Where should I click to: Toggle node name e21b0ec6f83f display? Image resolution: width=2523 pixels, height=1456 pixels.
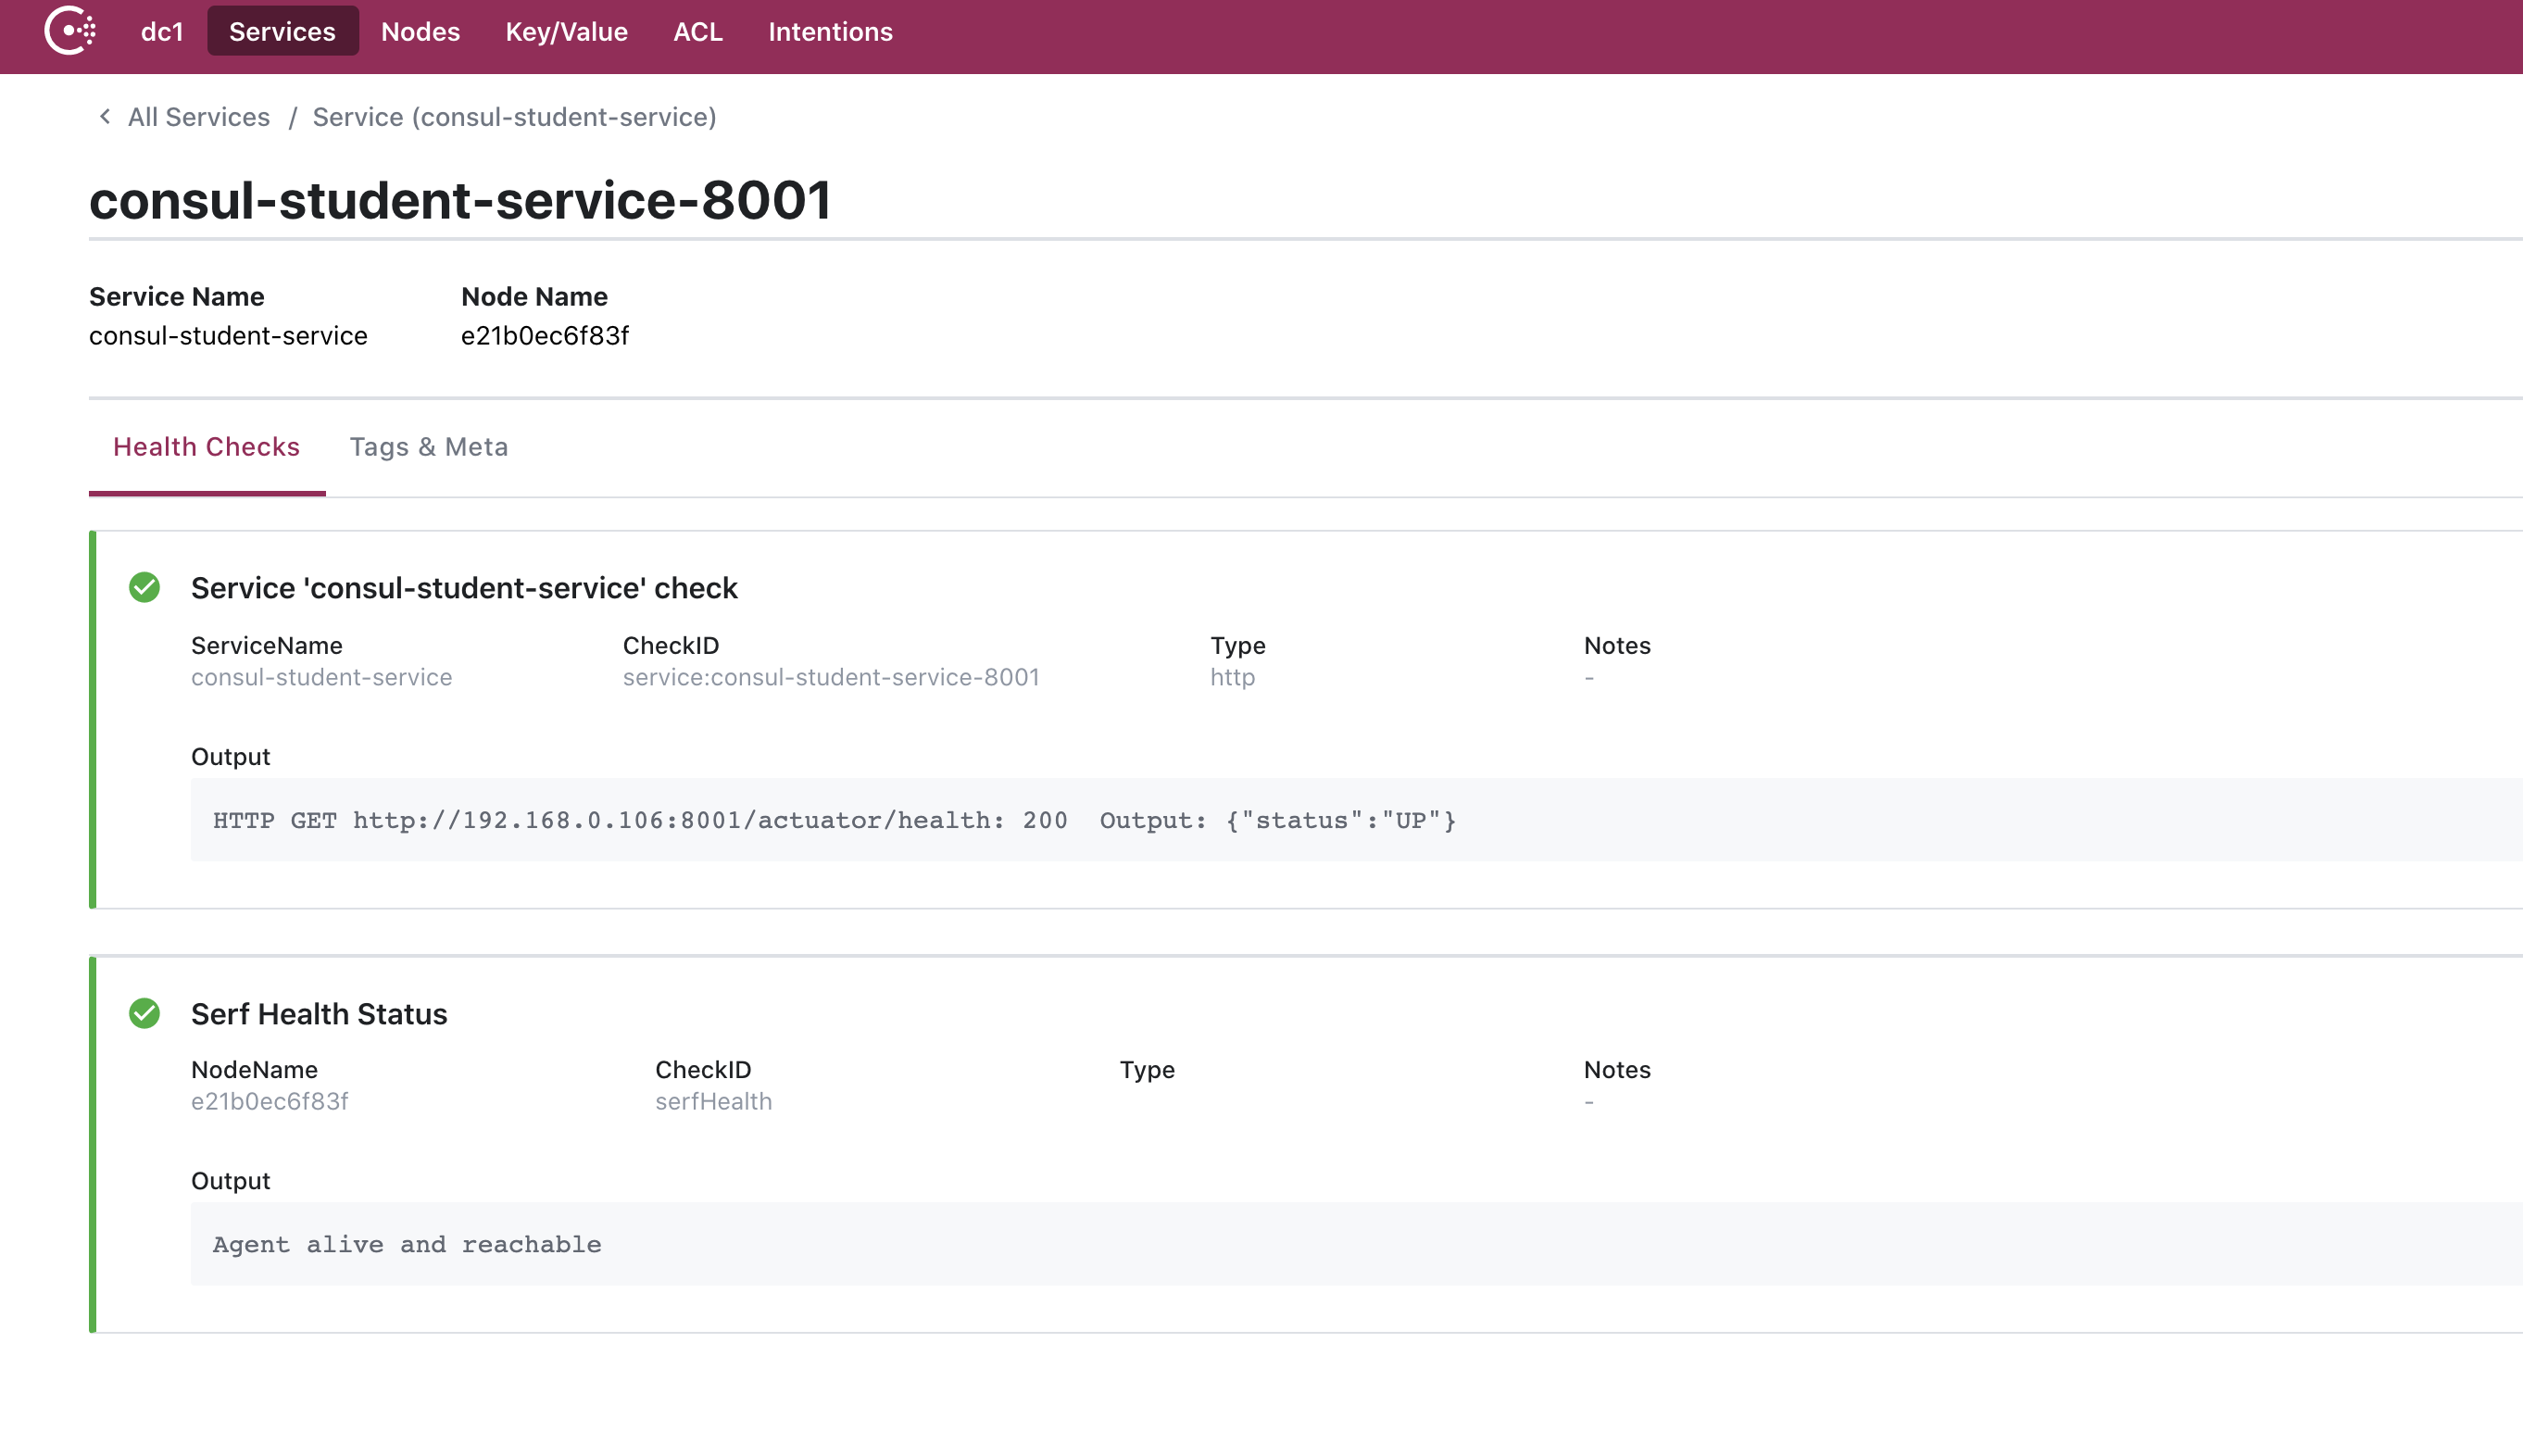click(x=543, y=334)
